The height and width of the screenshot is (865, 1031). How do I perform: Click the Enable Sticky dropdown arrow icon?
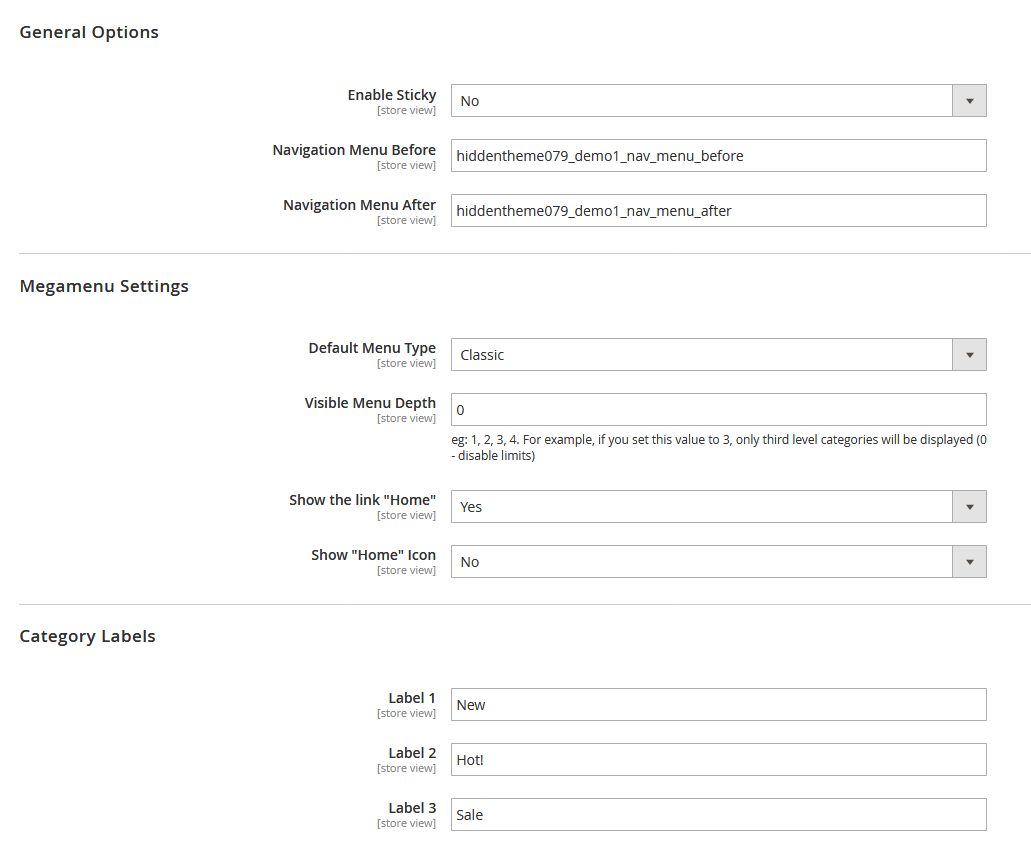click(x=968, y=100)
